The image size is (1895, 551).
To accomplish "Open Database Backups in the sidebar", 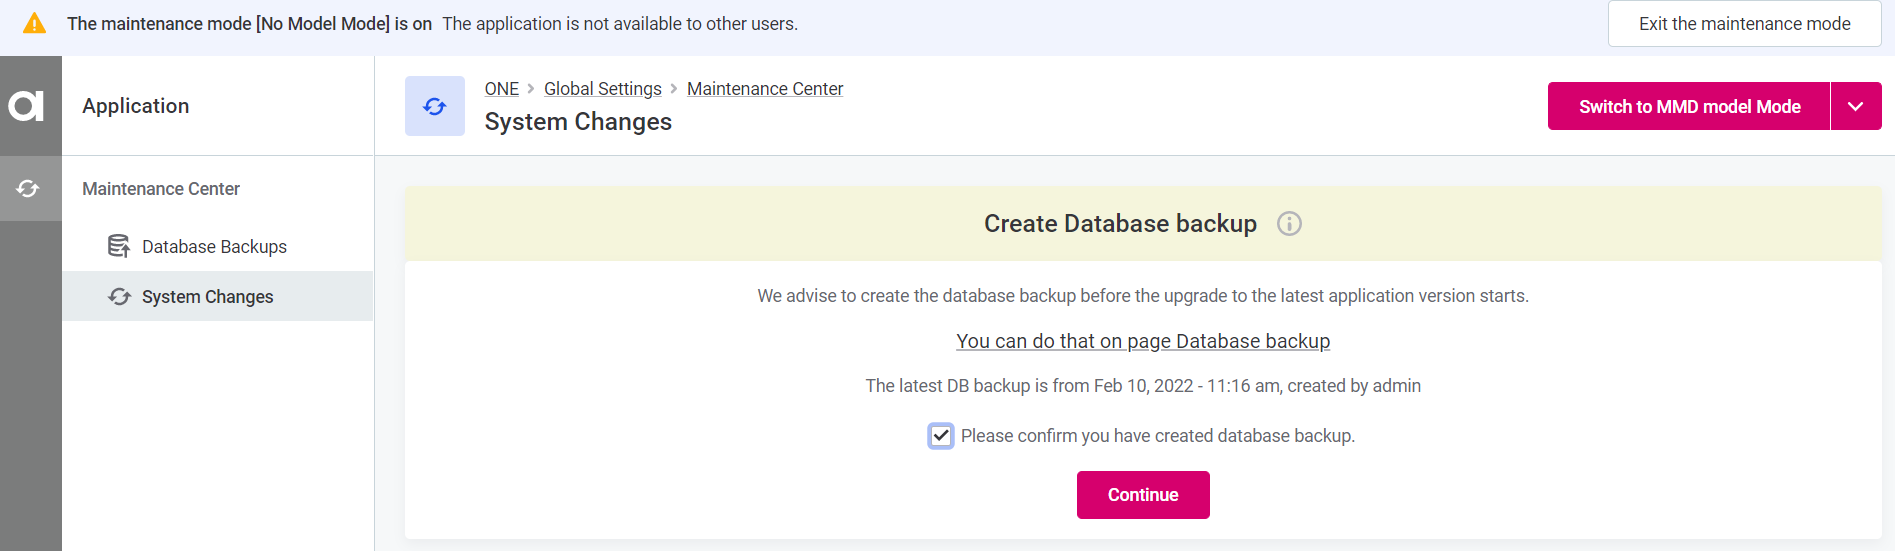I will pos(214,247).
